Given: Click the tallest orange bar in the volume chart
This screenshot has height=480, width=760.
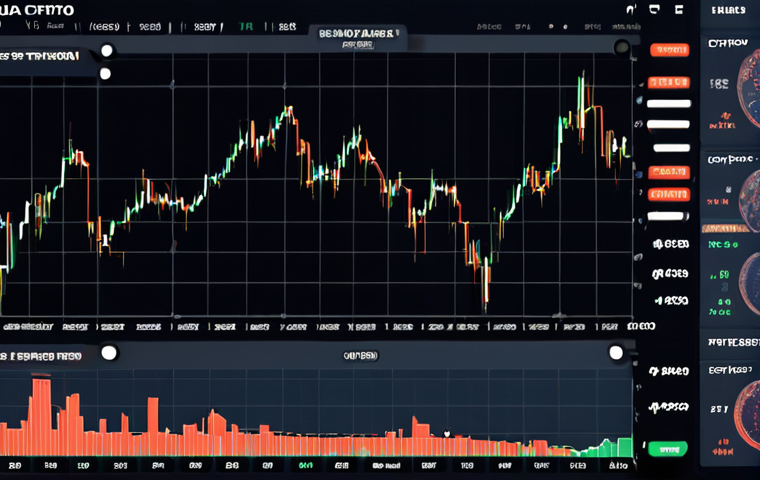Looking at the screenshot, I should (x=41, y=417).
